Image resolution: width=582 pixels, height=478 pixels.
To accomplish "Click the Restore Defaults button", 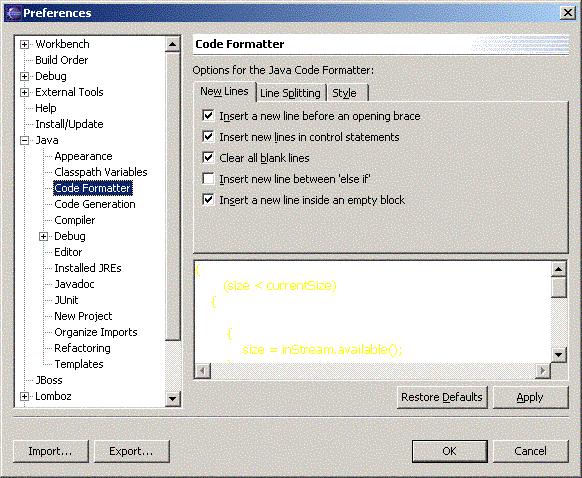I will (x=442, y=397).
